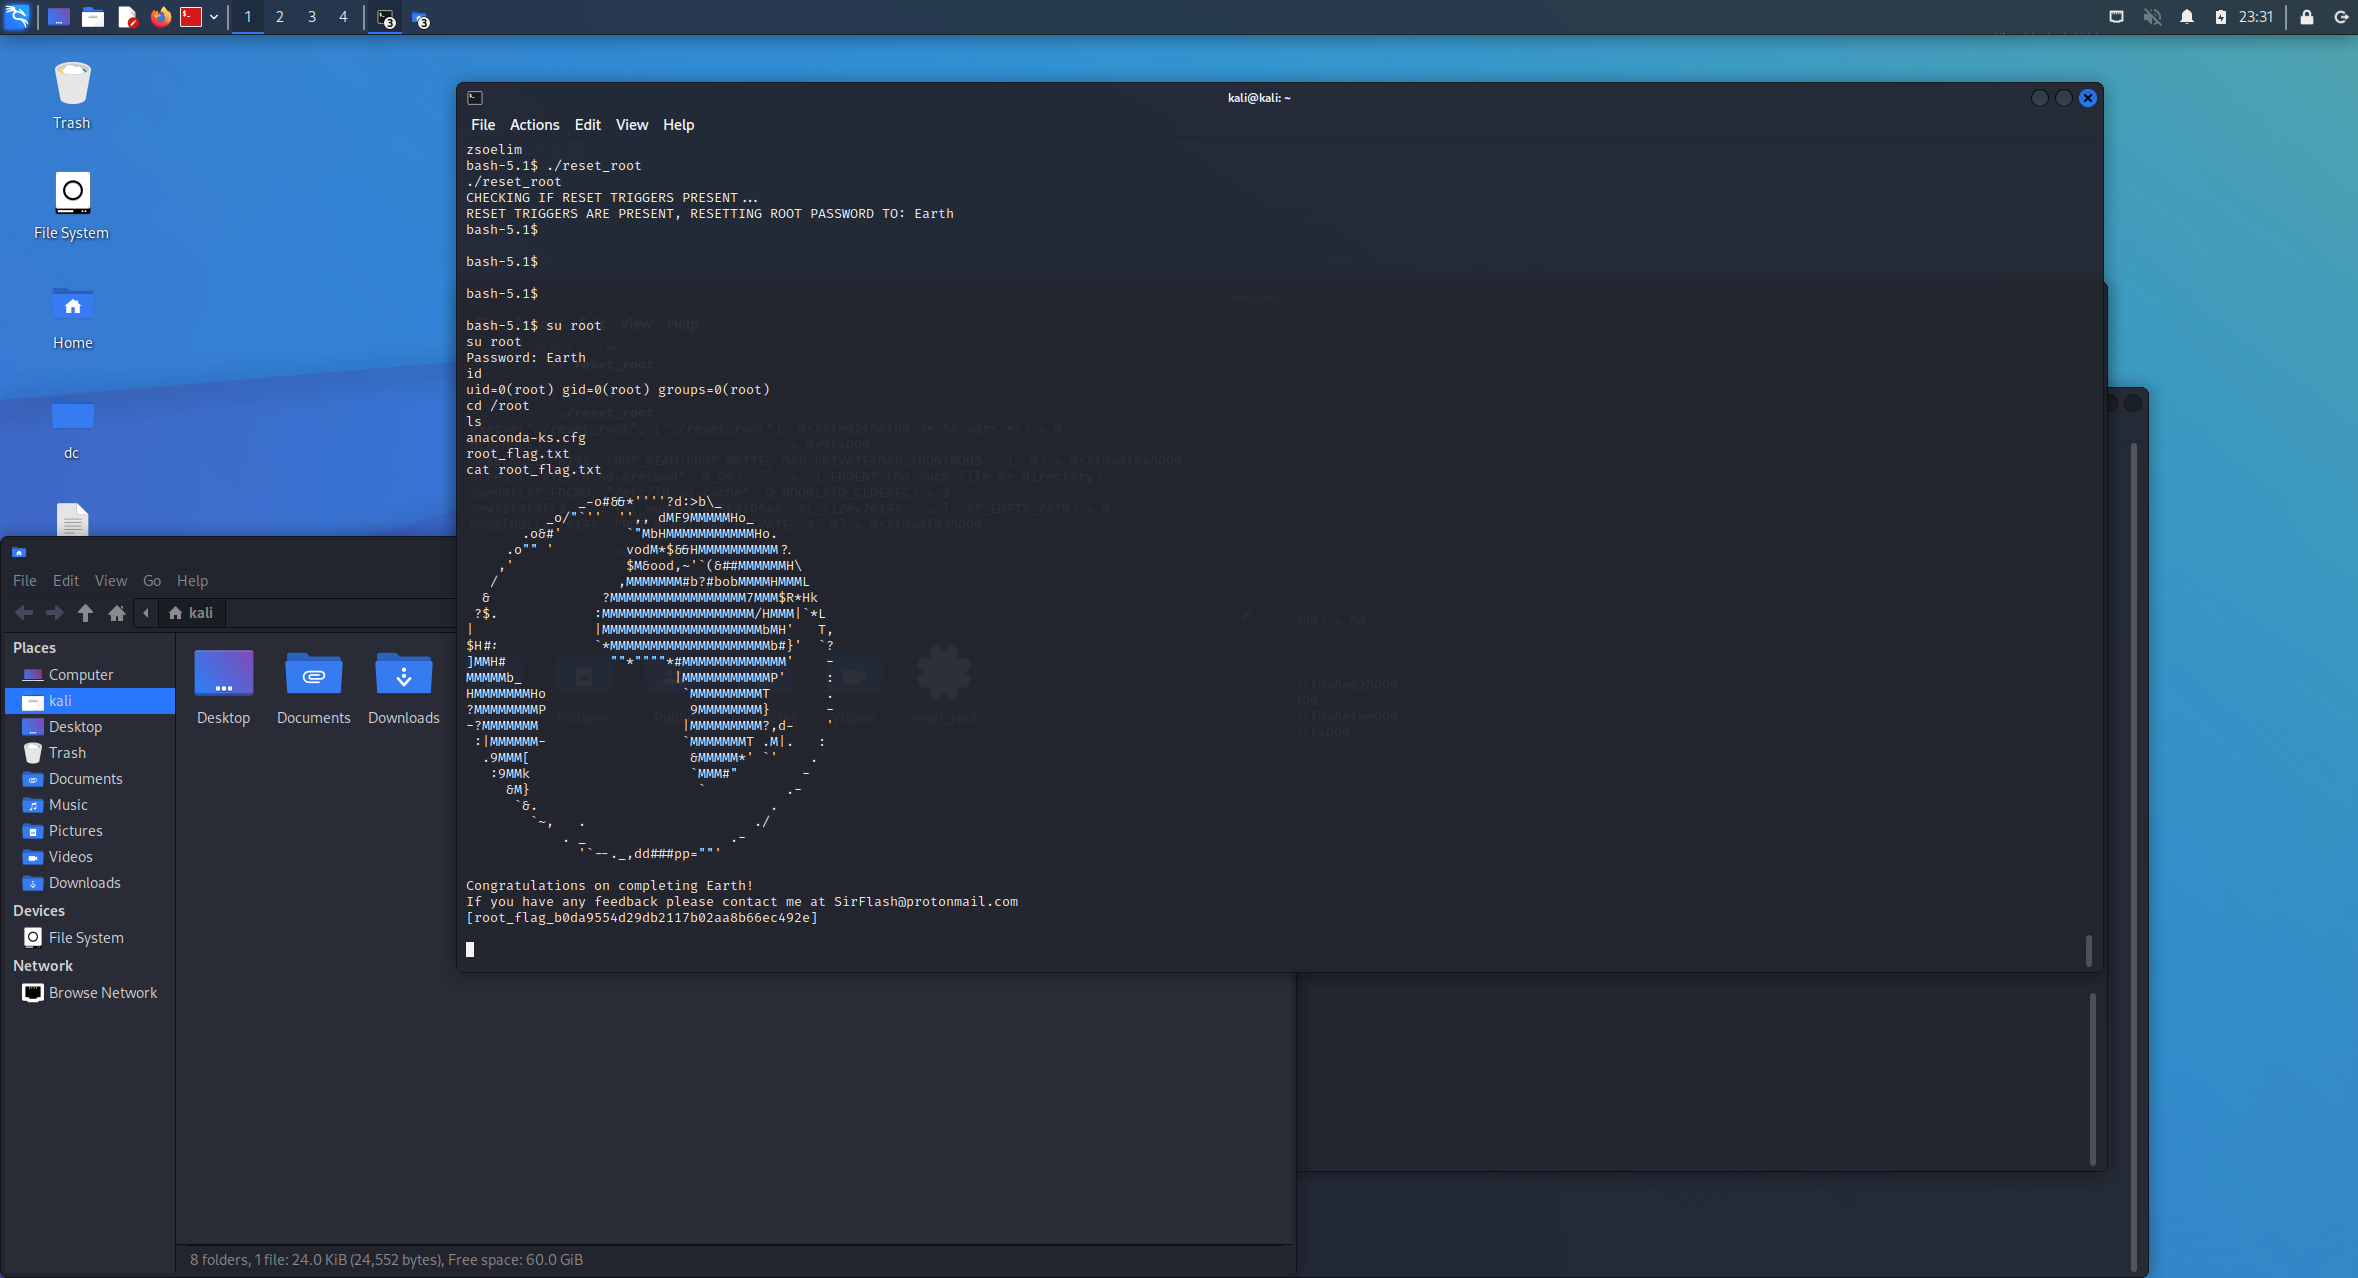Click the file manager windows group in the taskbar
2358x1278 pixels.
[421, 18]
